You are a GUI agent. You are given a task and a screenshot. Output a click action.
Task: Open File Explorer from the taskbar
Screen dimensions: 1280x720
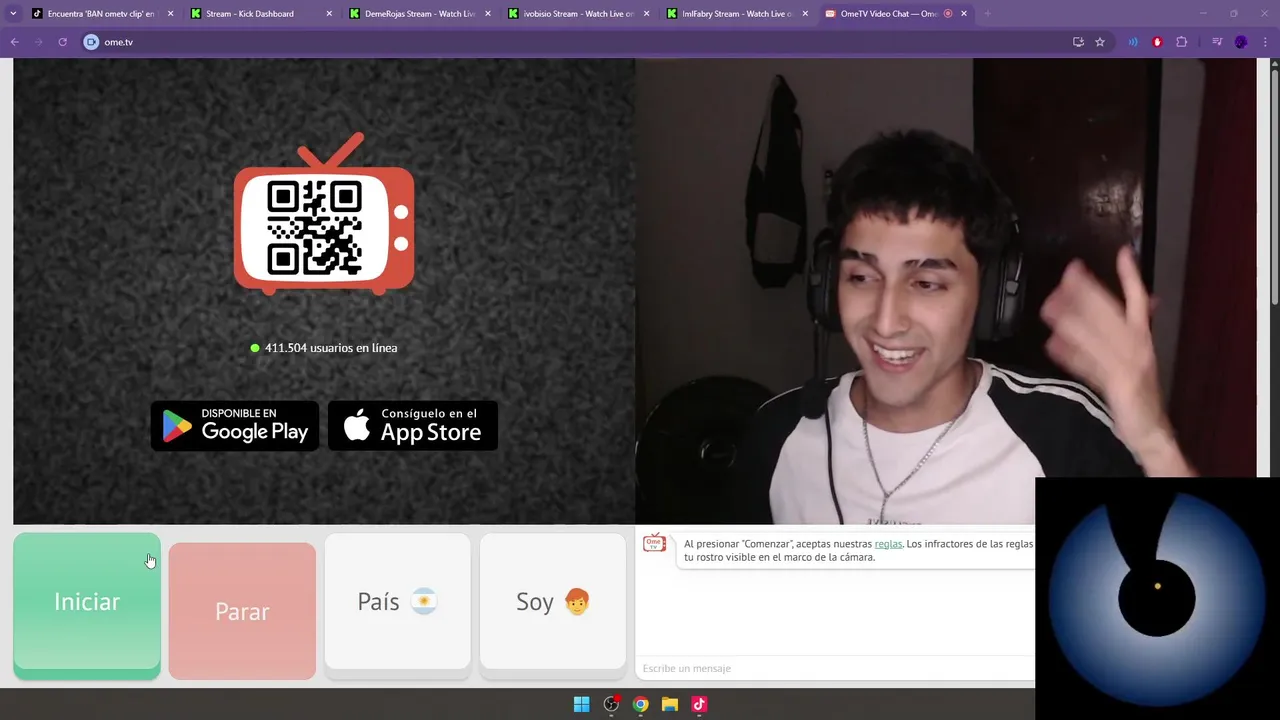(x=670, y=704)
